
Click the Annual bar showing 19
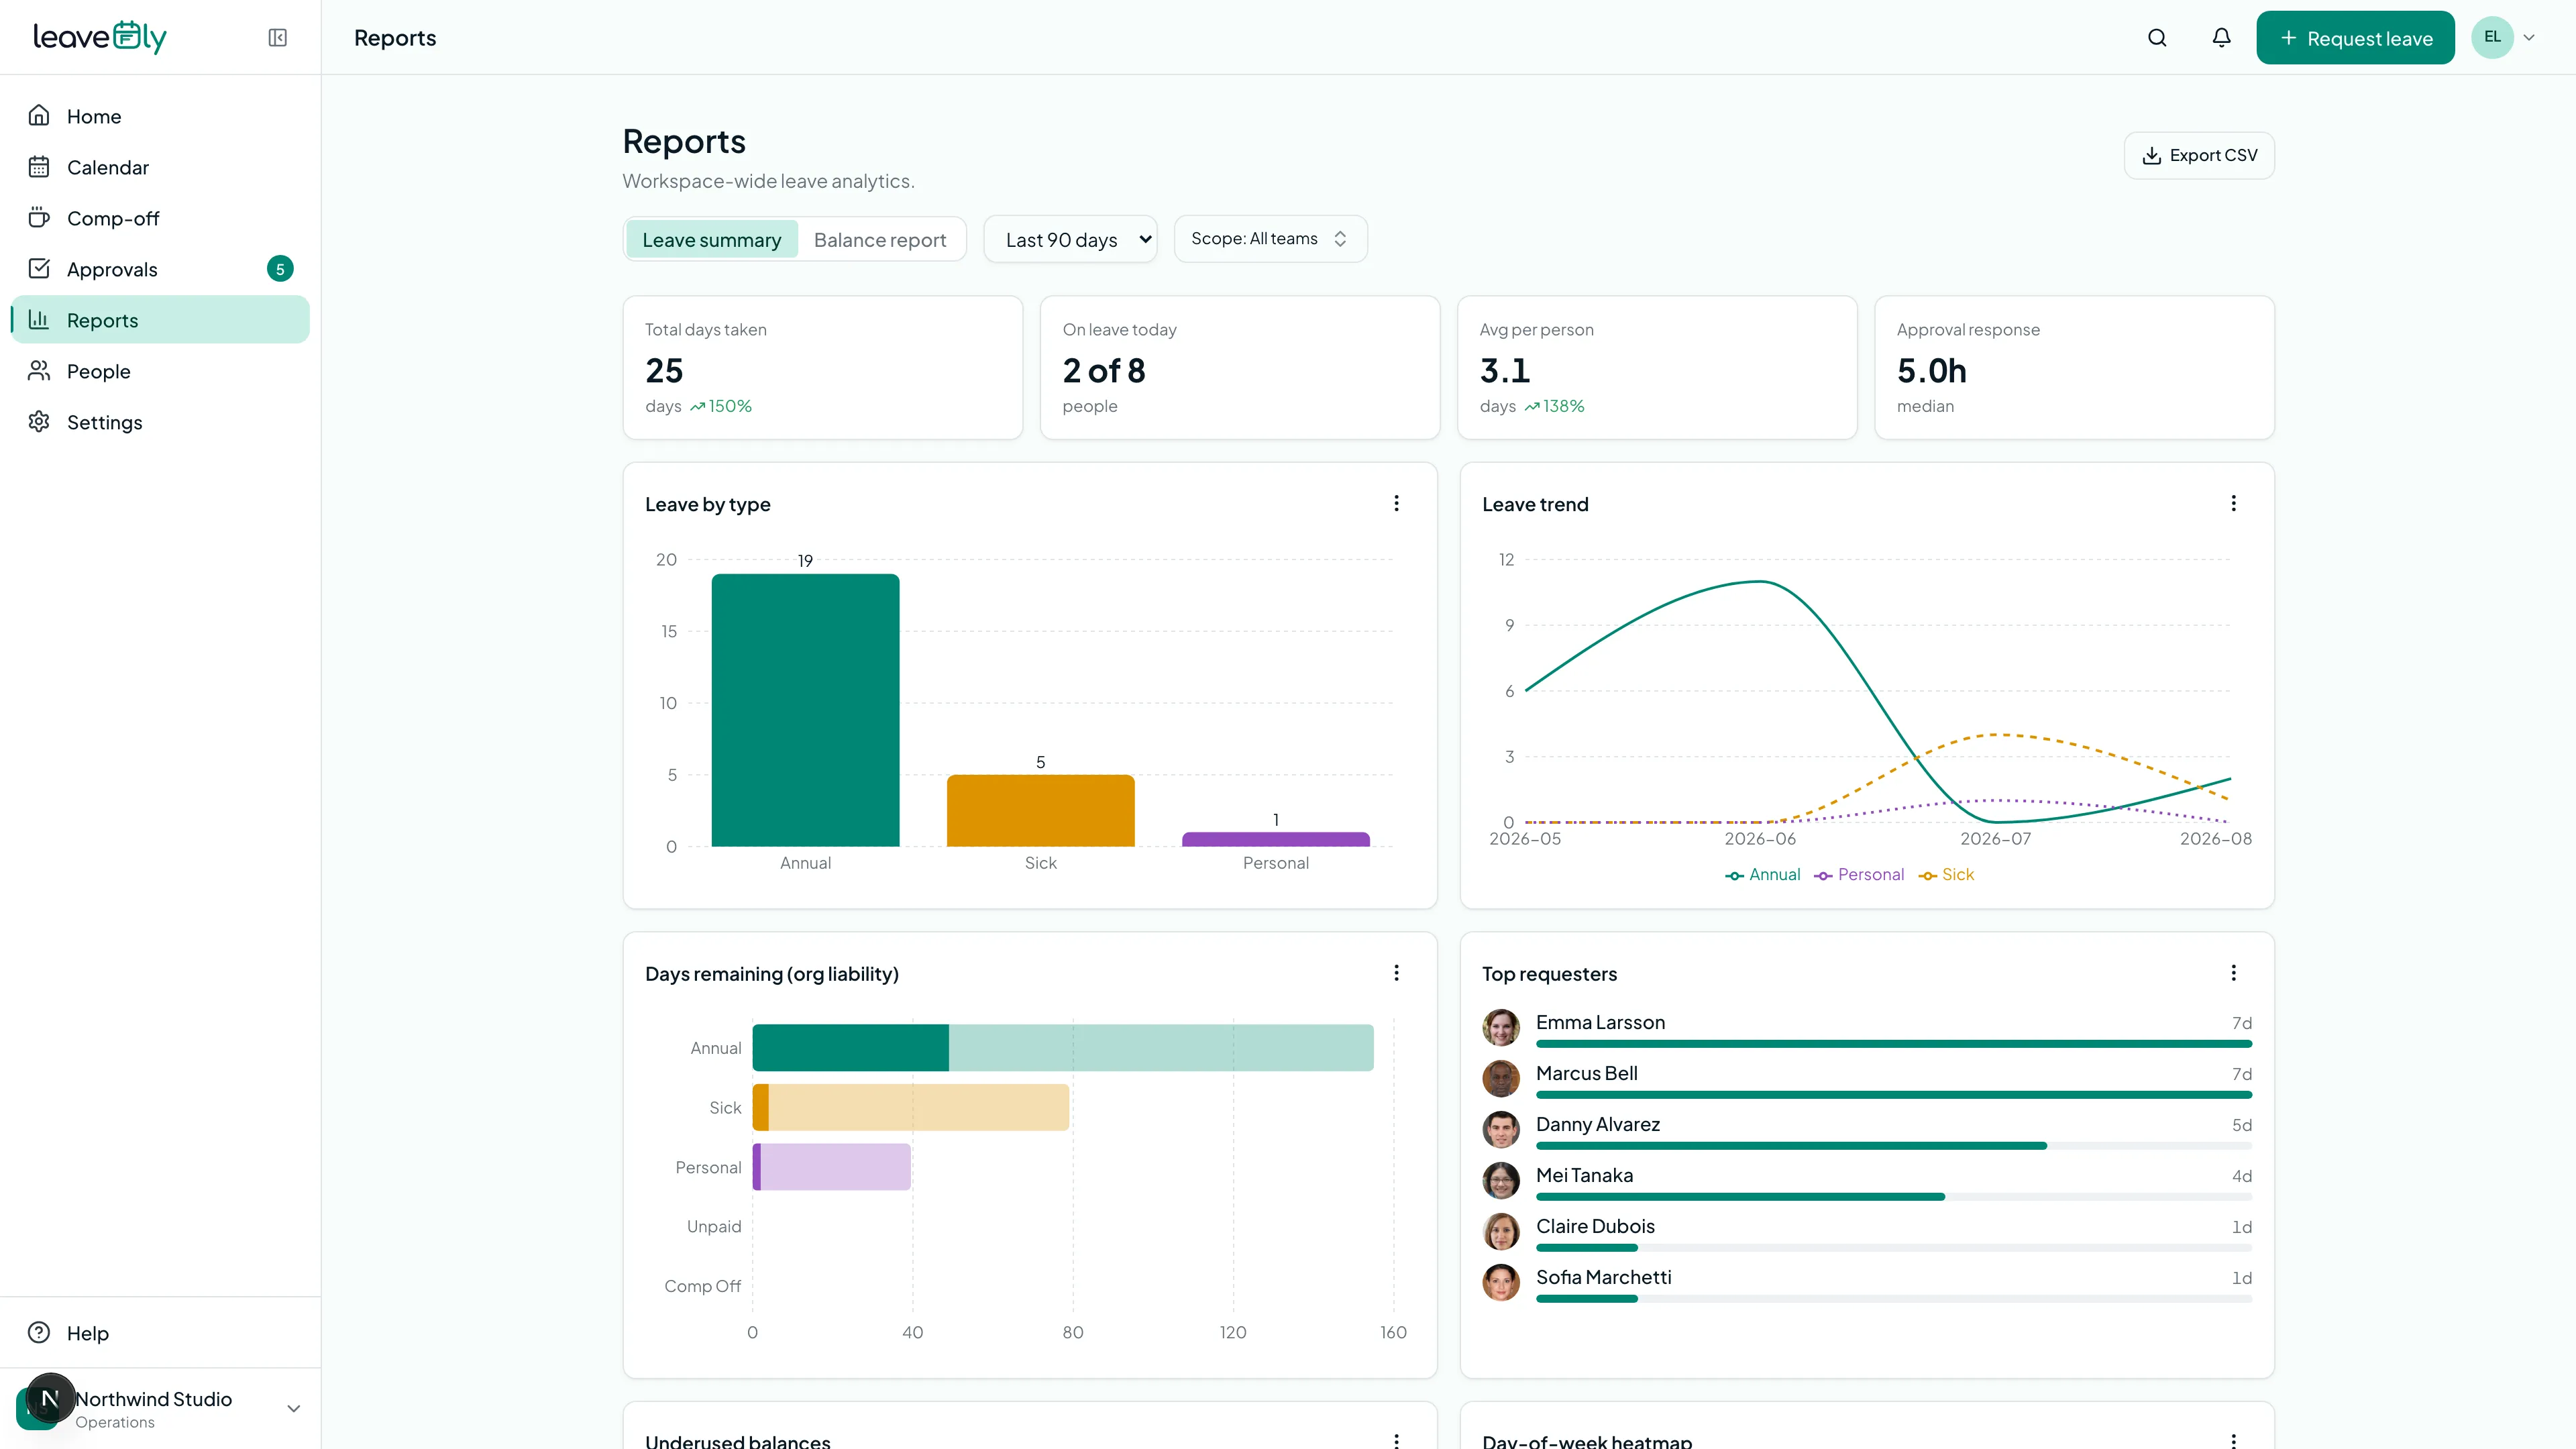pyautogui.click(x=805, y=710)
